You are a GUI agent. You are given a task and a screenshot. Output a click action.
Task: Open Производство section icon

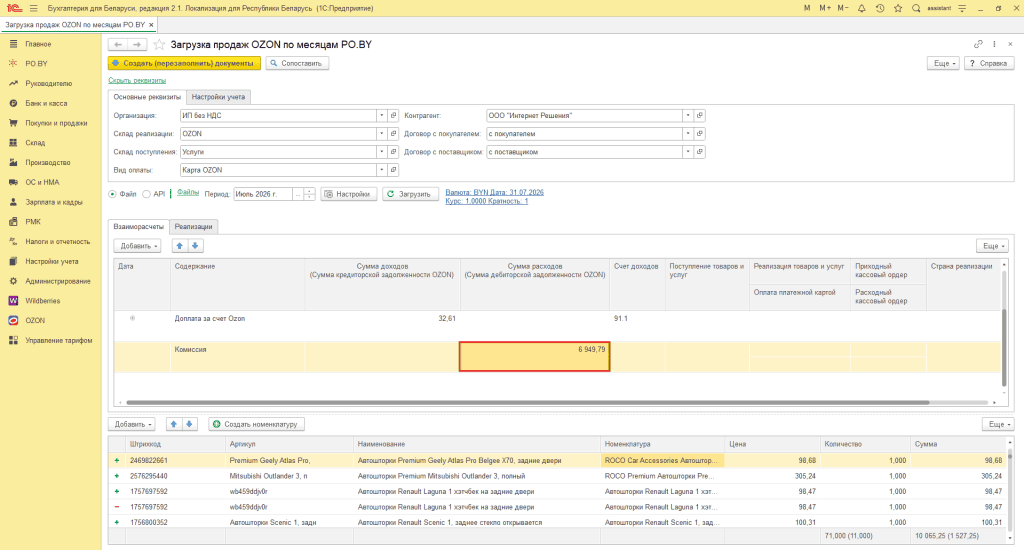coord(13,162)
